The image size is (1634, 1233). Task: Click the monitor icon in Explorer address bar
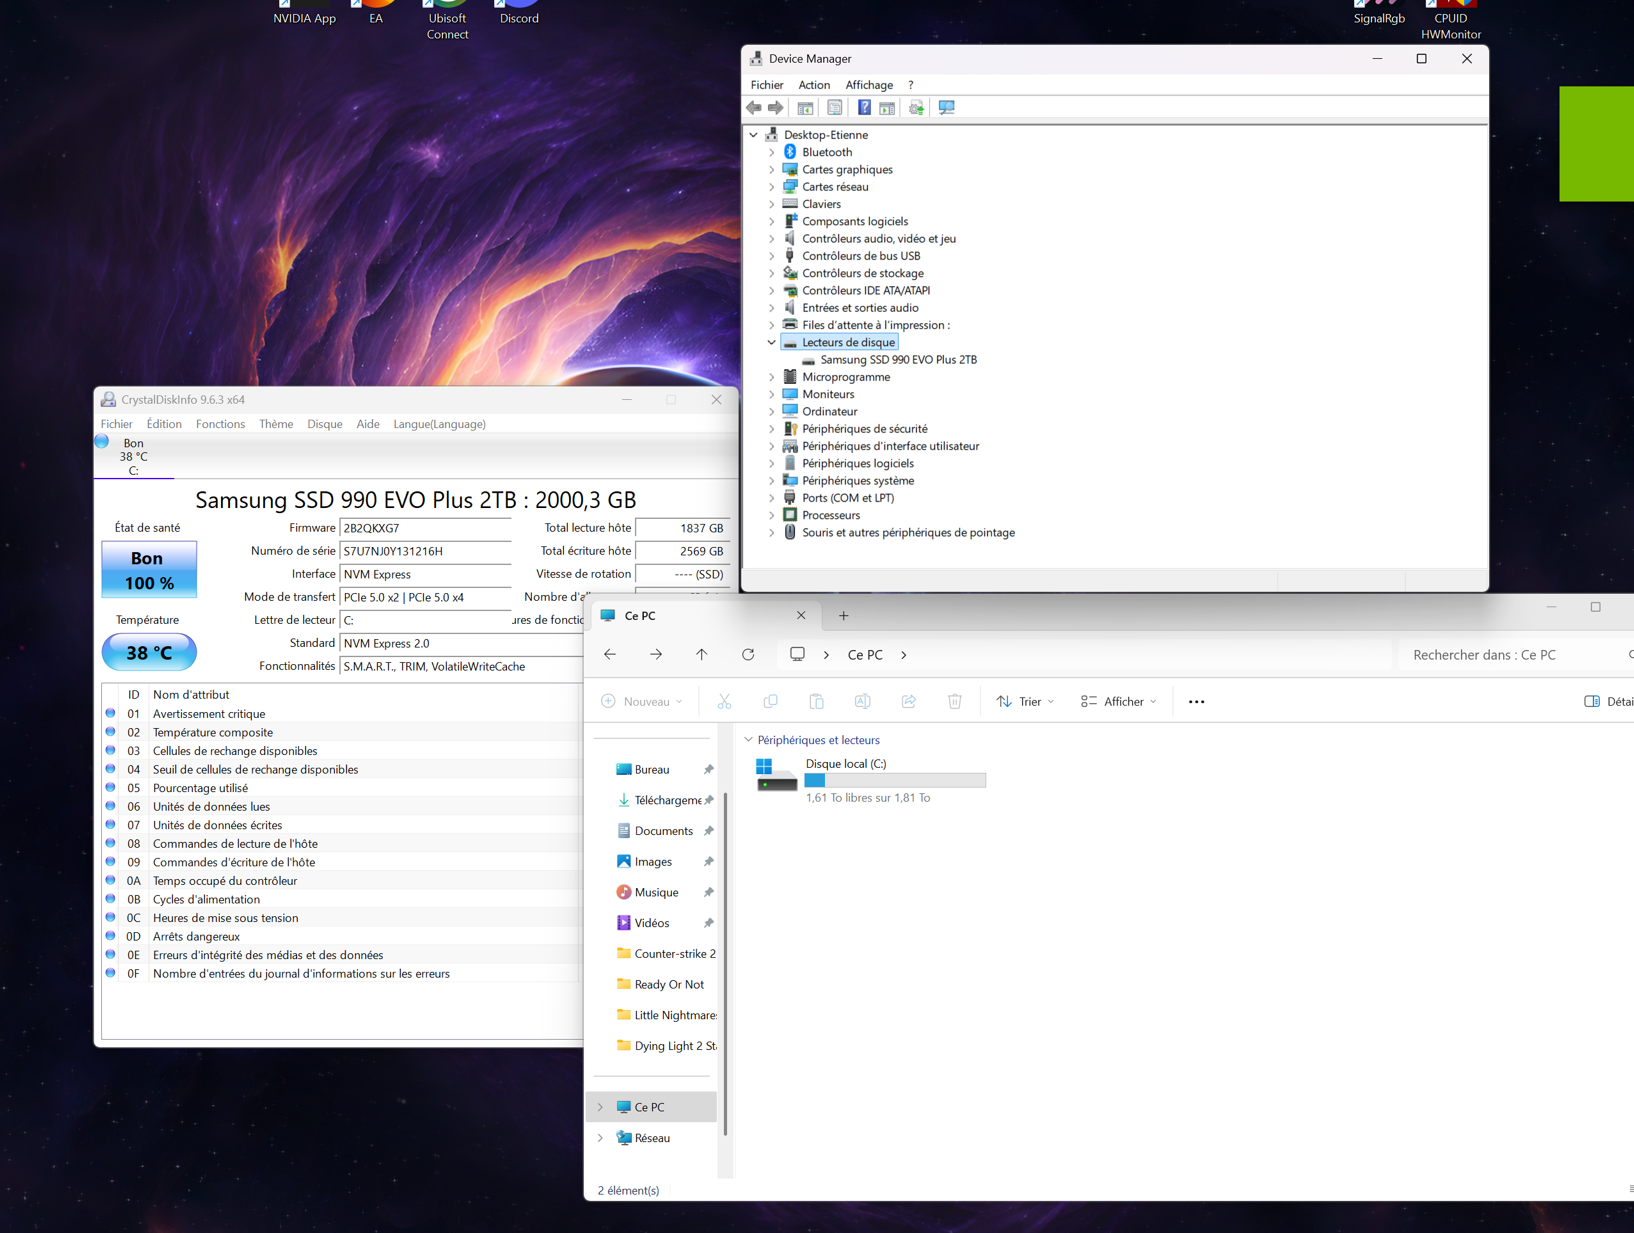797,655
